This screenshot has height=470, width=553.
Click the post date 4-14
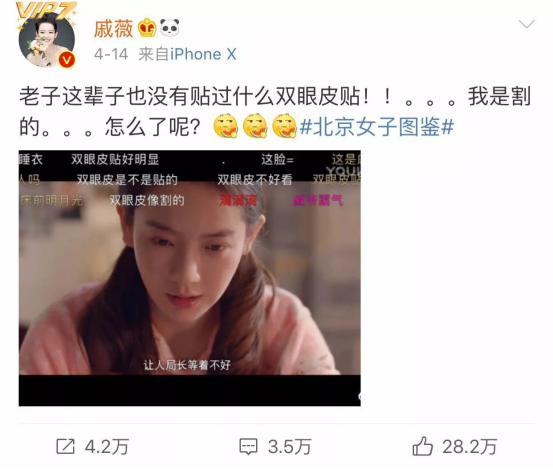click(x=111, y=54)
